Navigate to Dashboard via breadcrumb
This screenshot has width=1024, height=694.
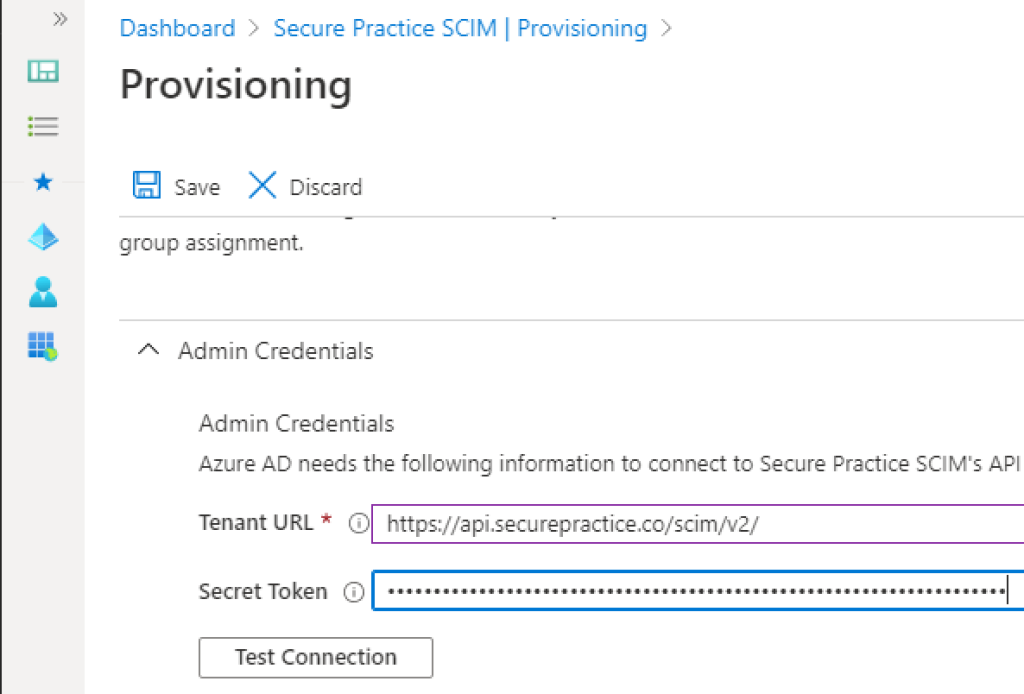point(177,29)
